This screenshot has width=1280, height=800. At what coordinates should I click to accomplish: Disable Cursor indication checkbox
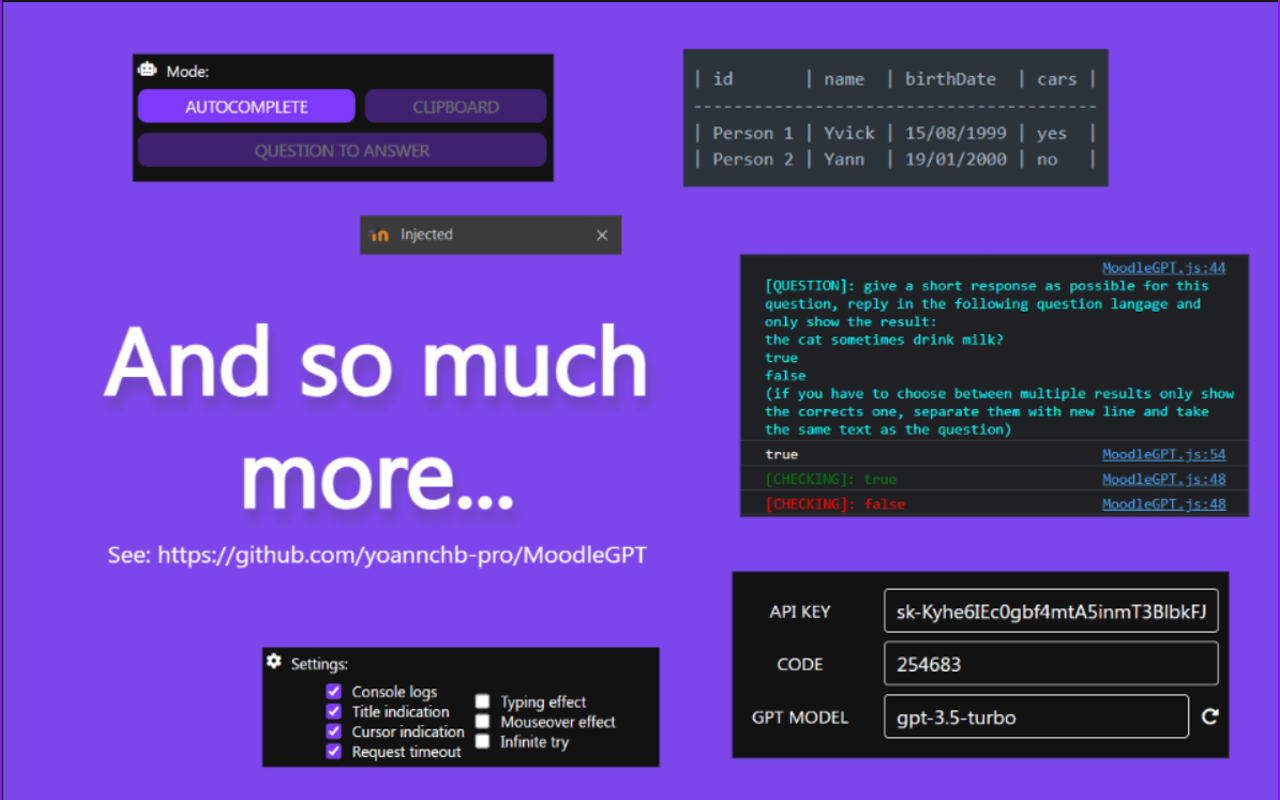tap(334, 732)
